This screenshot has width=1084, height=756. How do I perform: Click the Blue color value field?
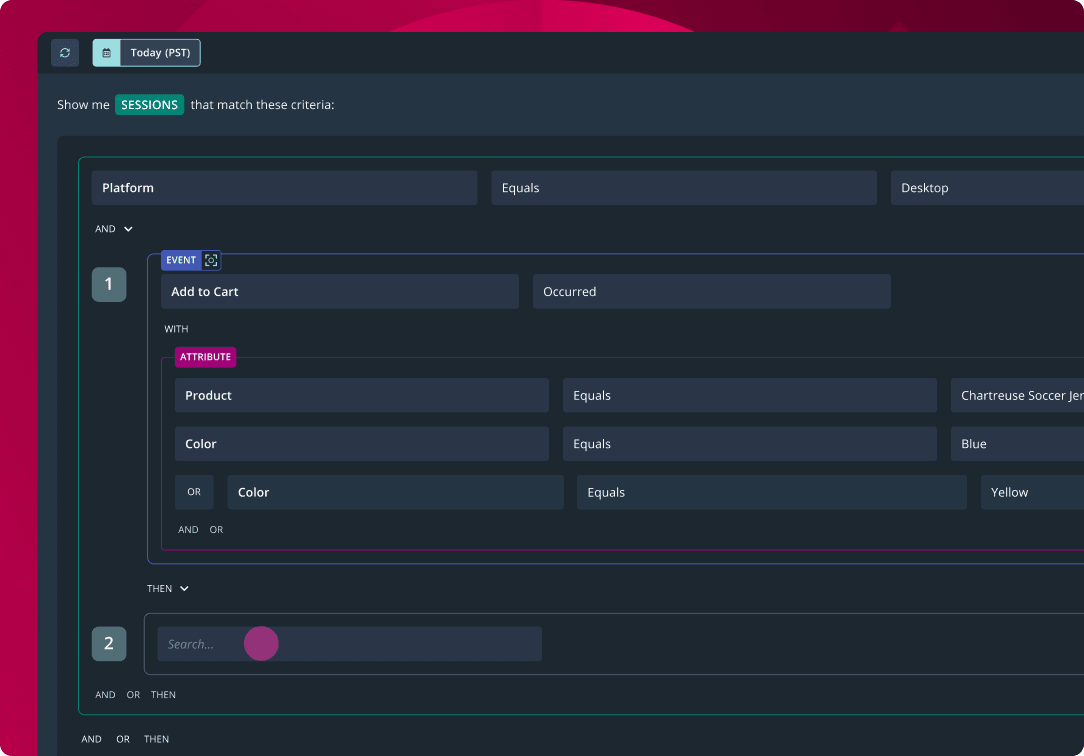pyautogui.click(x=1017, y=444)
